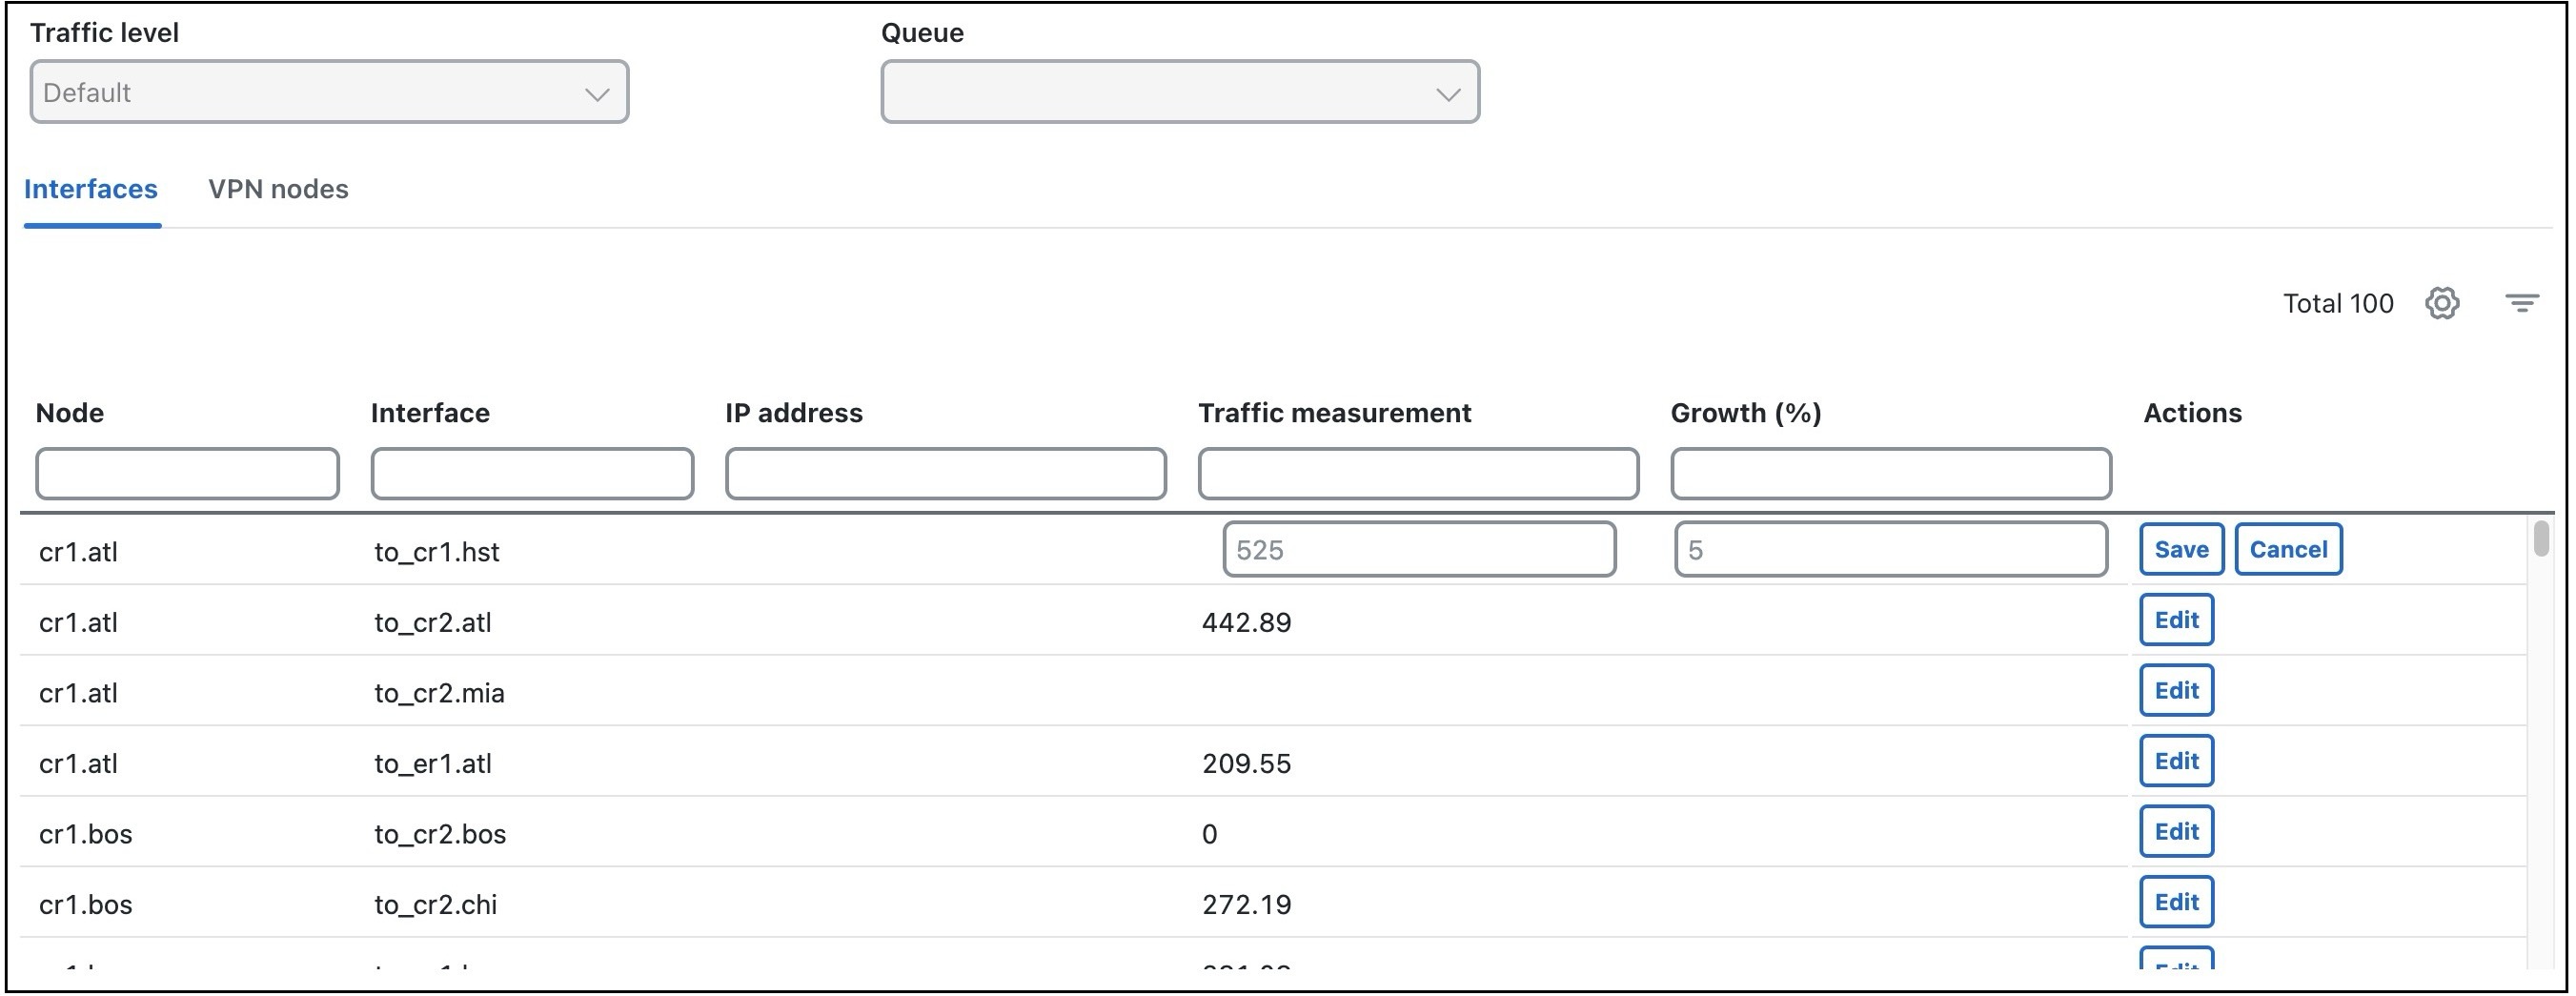
Task: Click the Interface column filter field
Action: pos(532,473)
